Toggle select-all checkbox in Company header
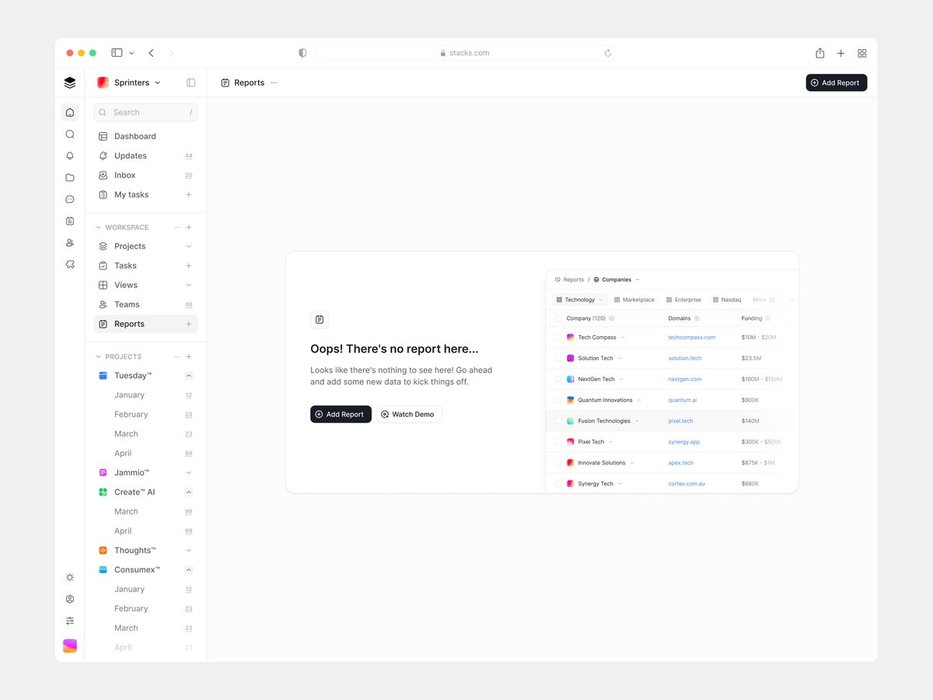Viewport: 933px width, 700px height. click(558, 318)
